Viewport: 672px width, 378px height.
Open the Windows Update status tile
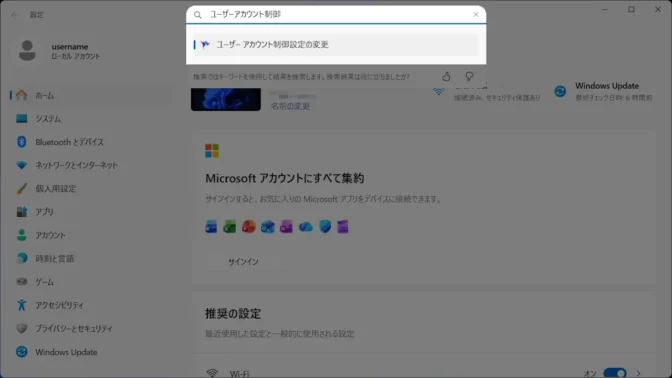click(603, 91)
